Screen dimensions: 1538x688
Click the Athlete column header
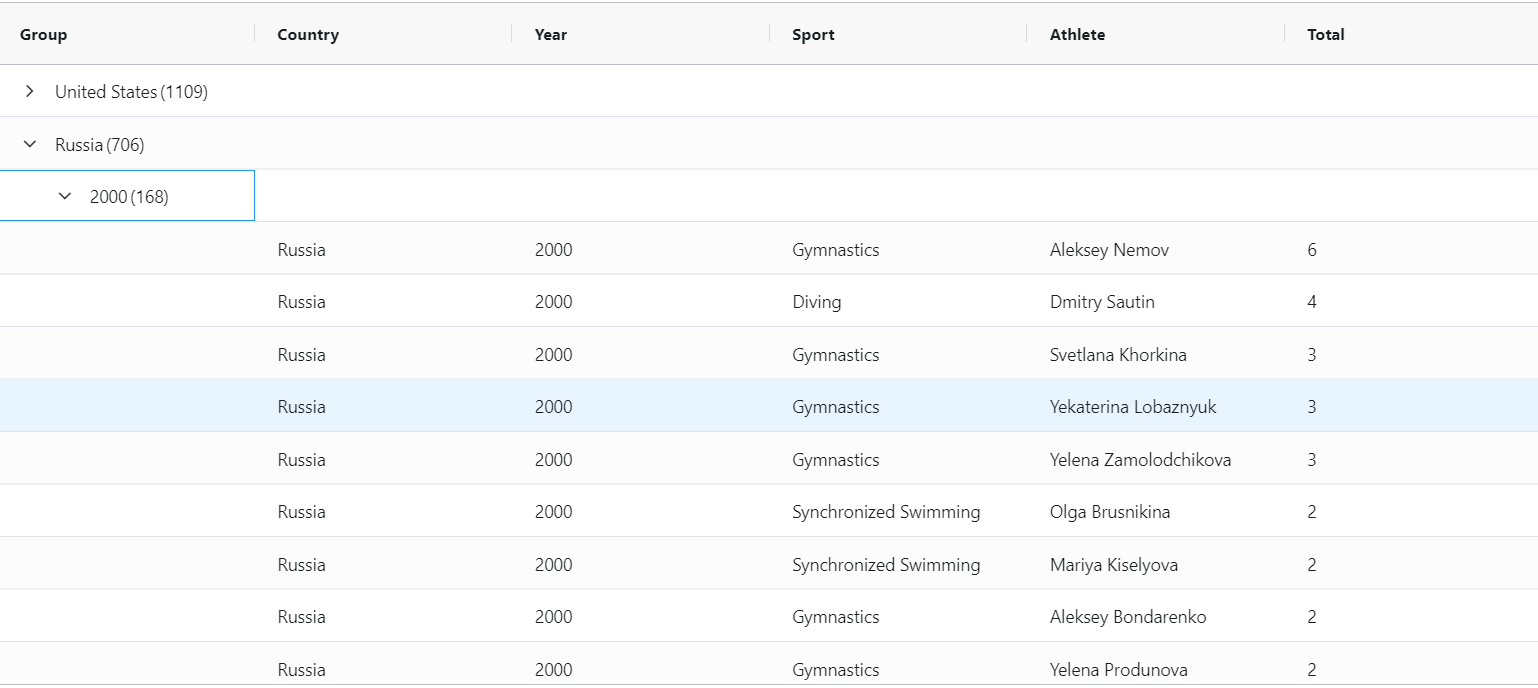(x=1077, y=35)
